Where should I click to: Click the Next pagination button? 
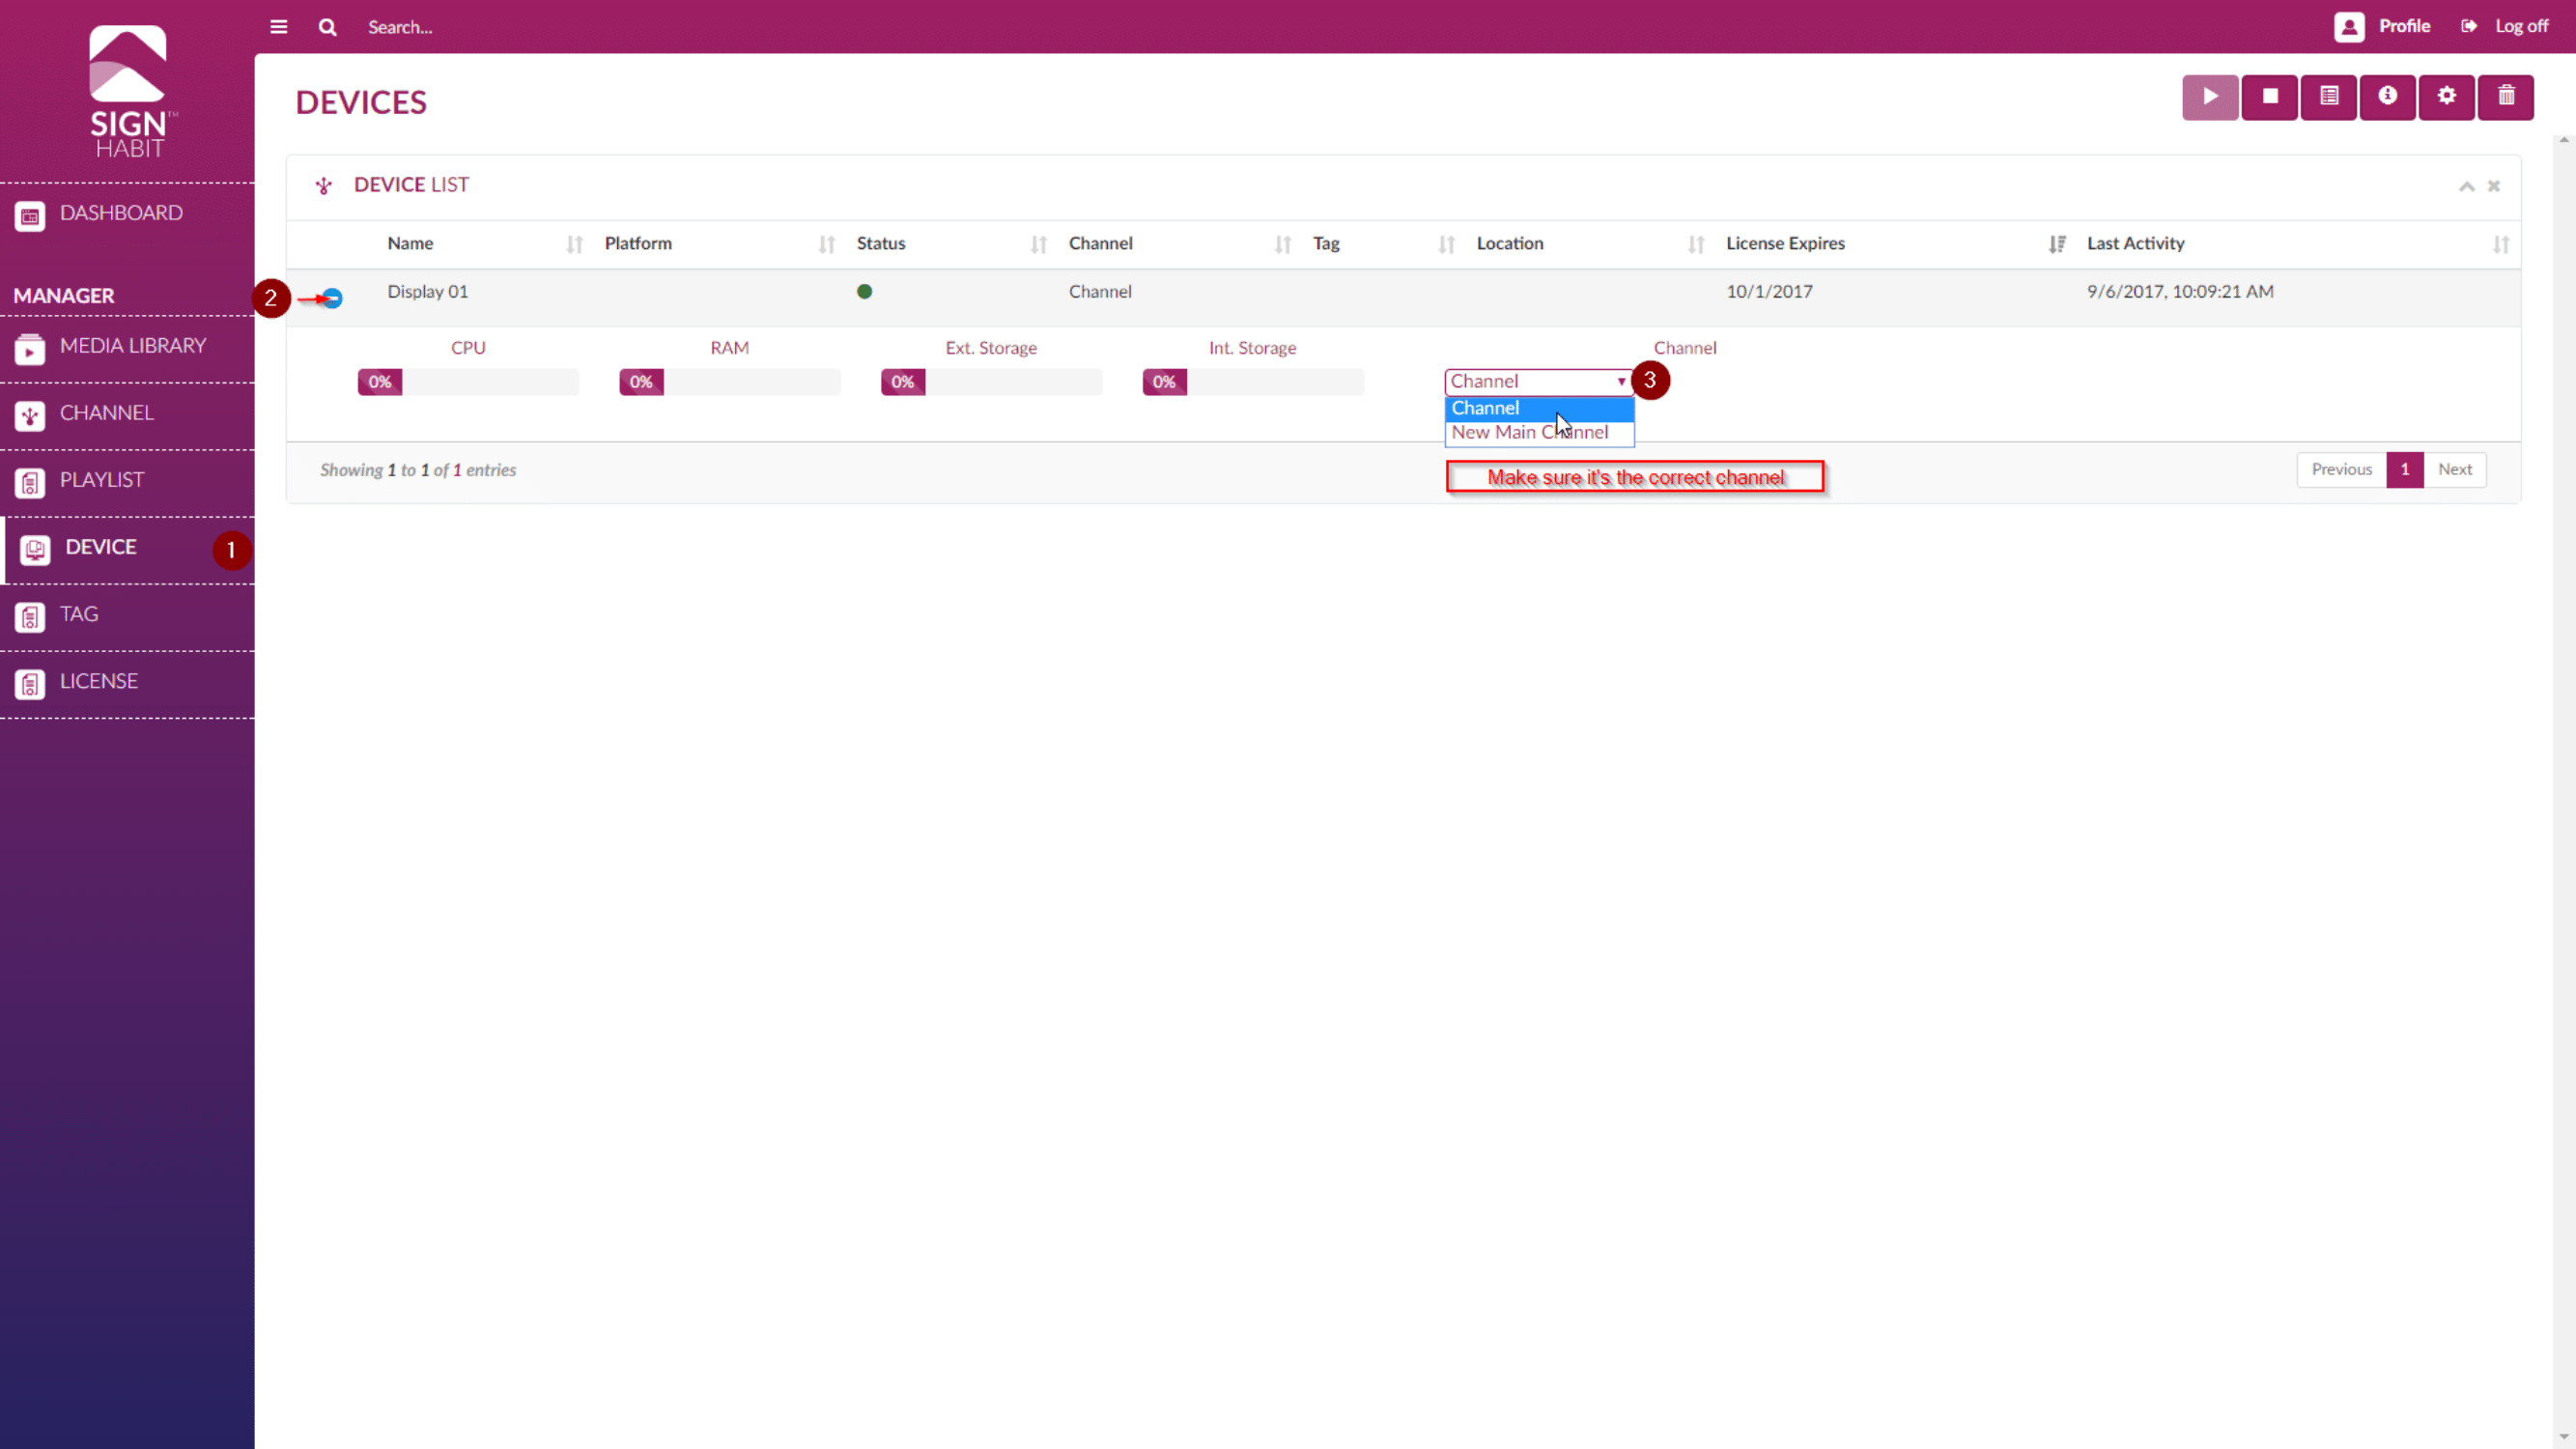click(x=2454, y=469)
